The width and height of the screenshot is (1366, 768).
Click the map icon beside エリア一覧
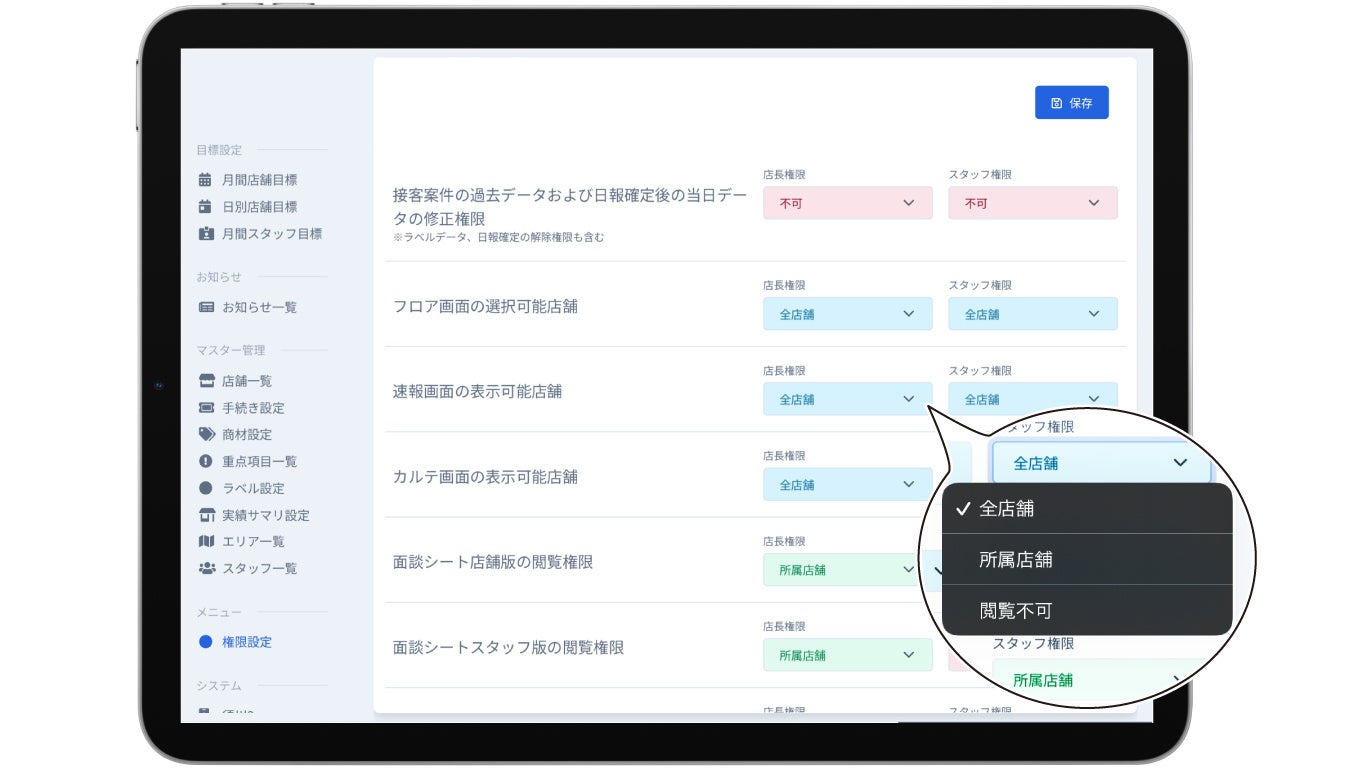coord(206,541)
